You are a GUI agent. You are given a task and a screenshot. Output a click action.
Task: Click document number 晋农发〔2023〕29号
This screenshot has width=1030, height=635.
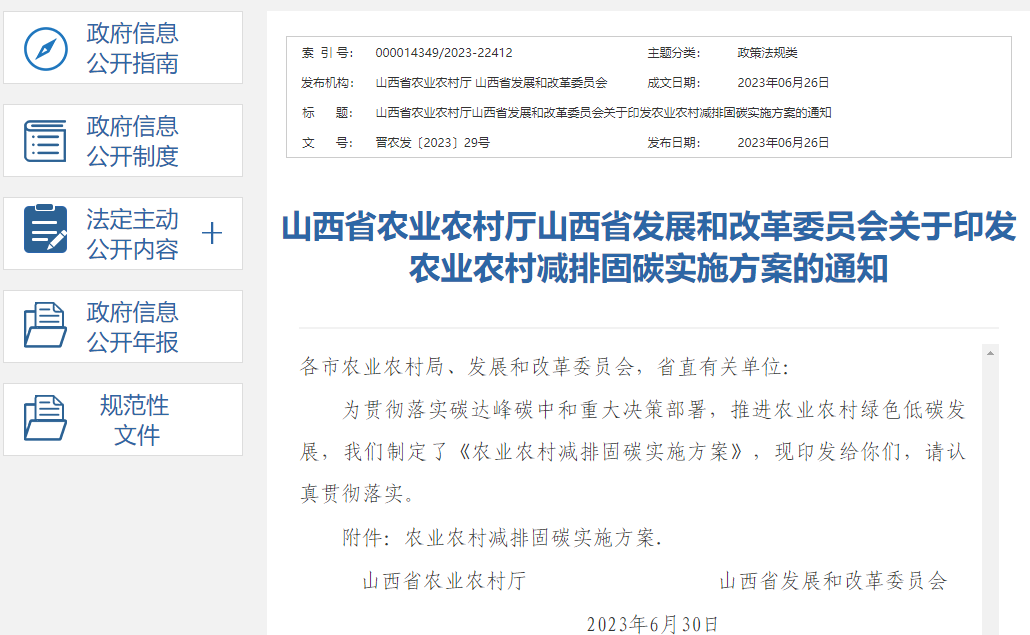point(432,143)
